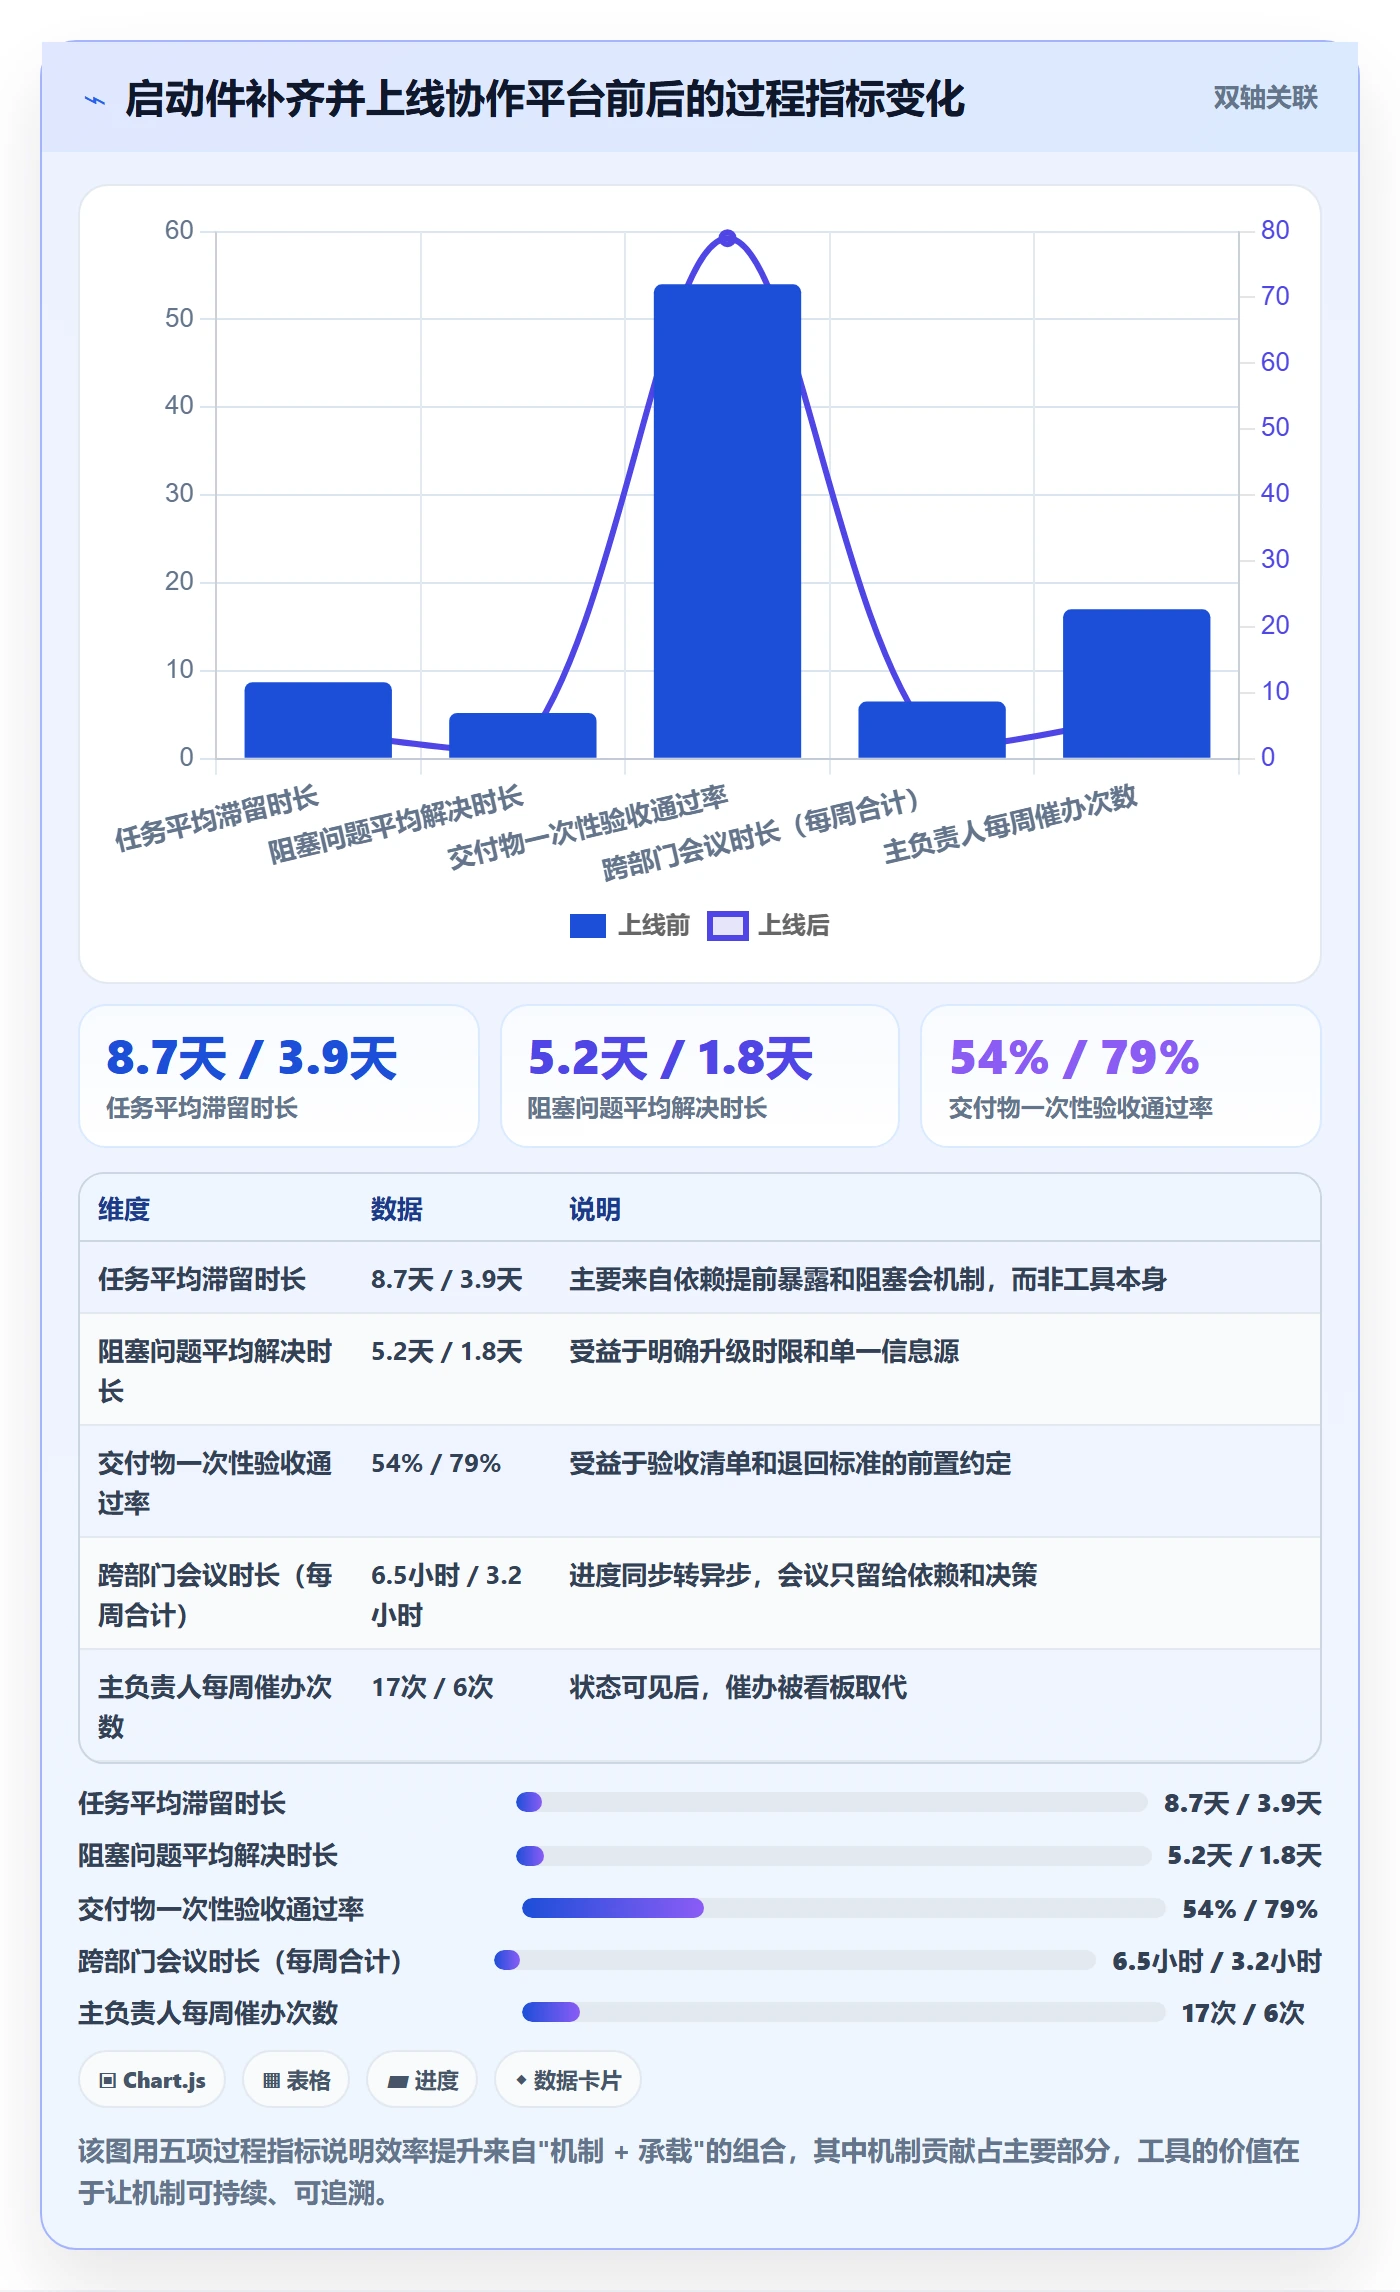Screen dimensions: 1400x2292
Task: Click 进度同步转异步 description cell
Action: click(803, 1575)
